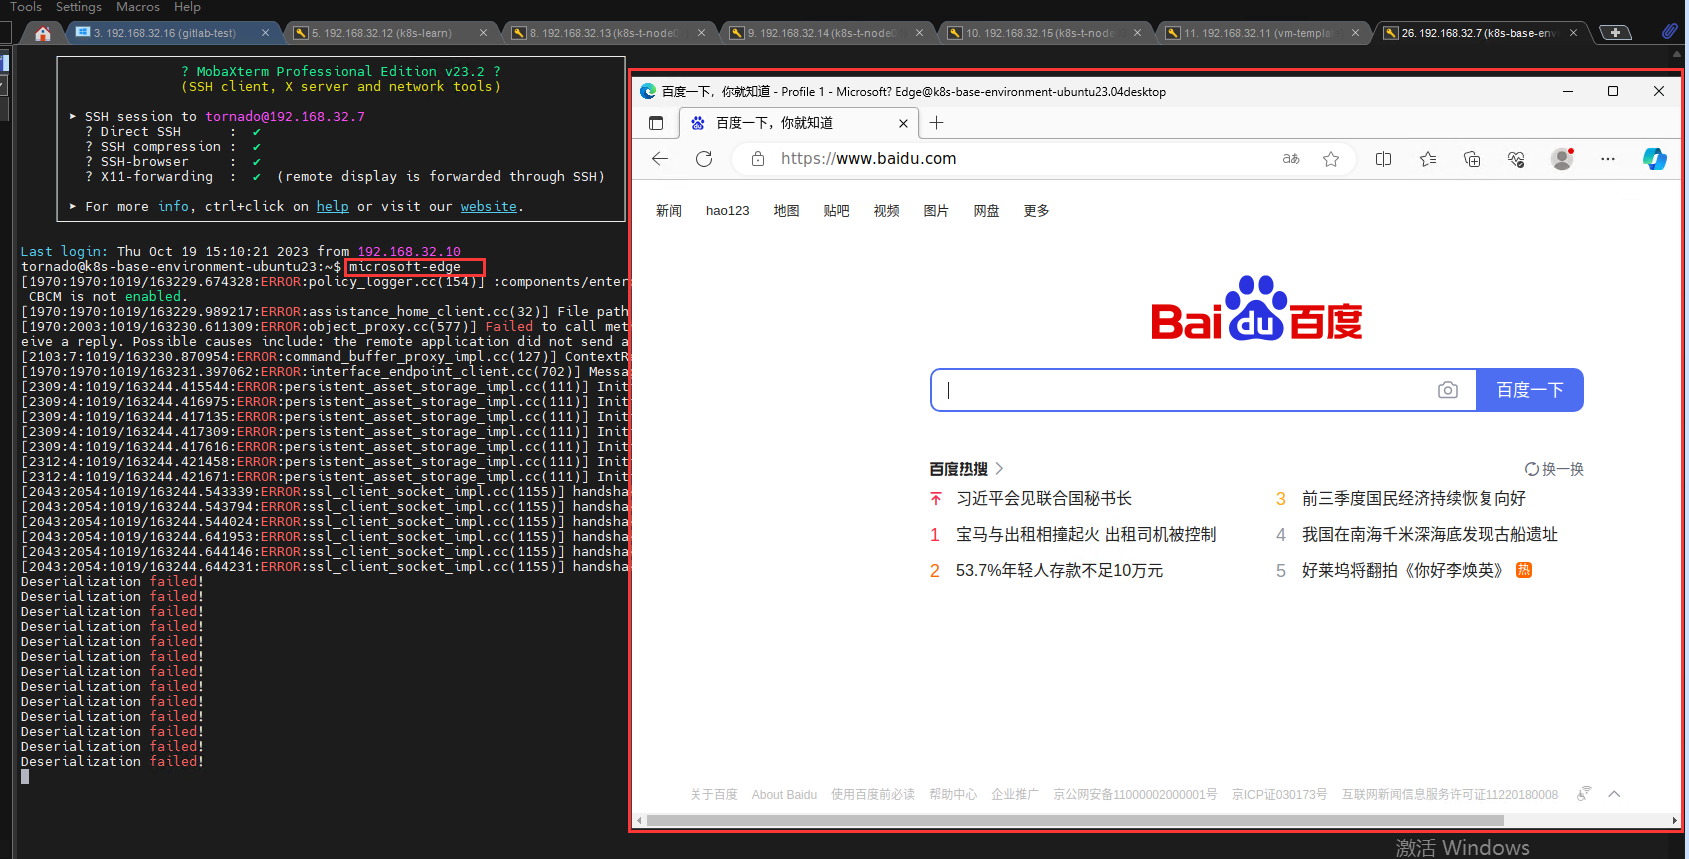Open Edge settings and more menu
This screenshot has height=859, width=1689.
pyautogui.click(x=1608, y=159)
